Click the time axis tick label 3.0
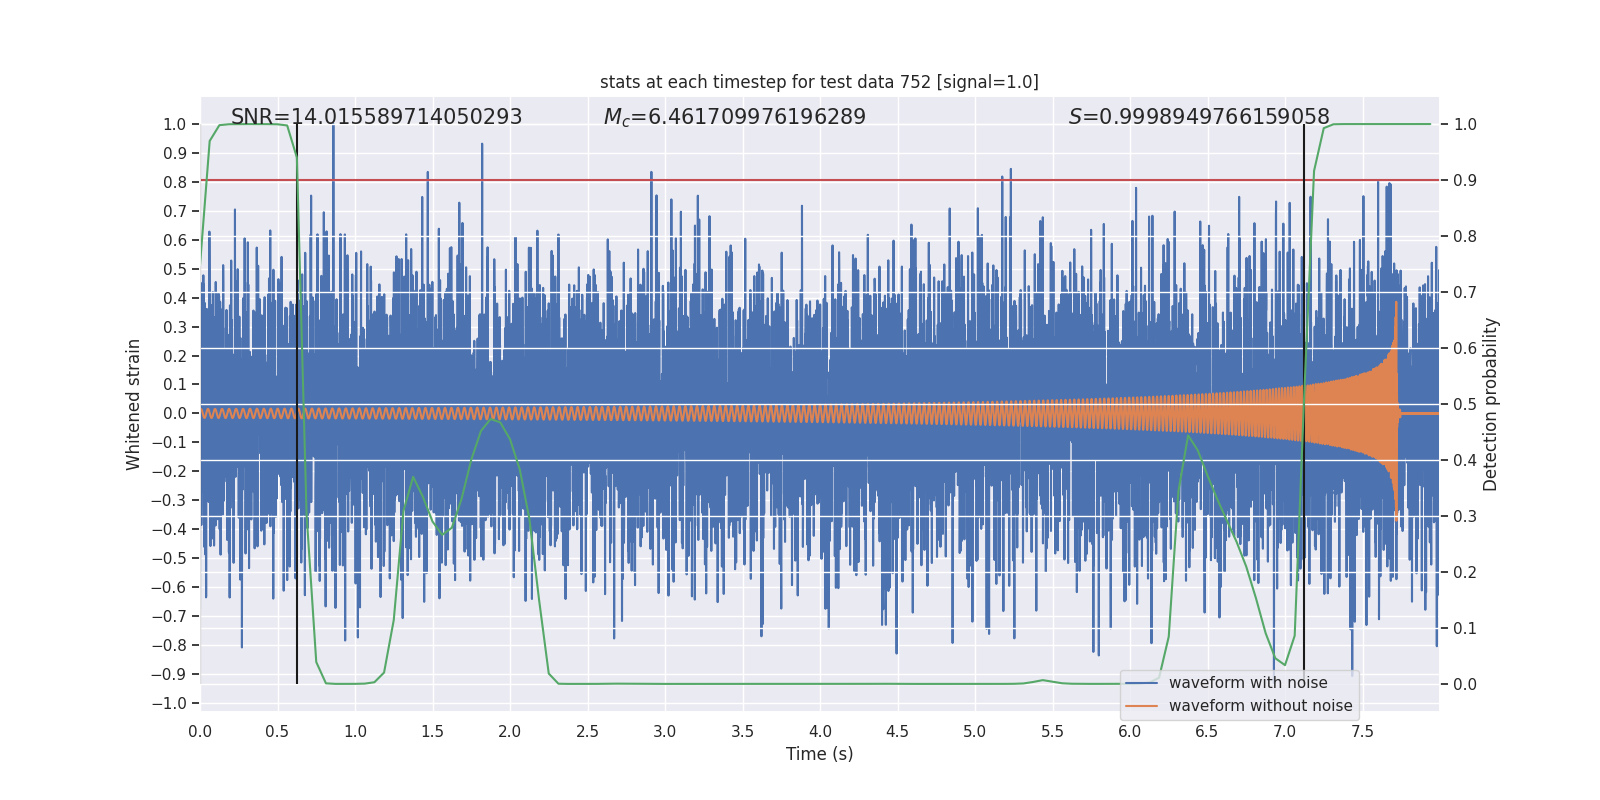This screenshot has height=800, width=1600. (665, 732)
